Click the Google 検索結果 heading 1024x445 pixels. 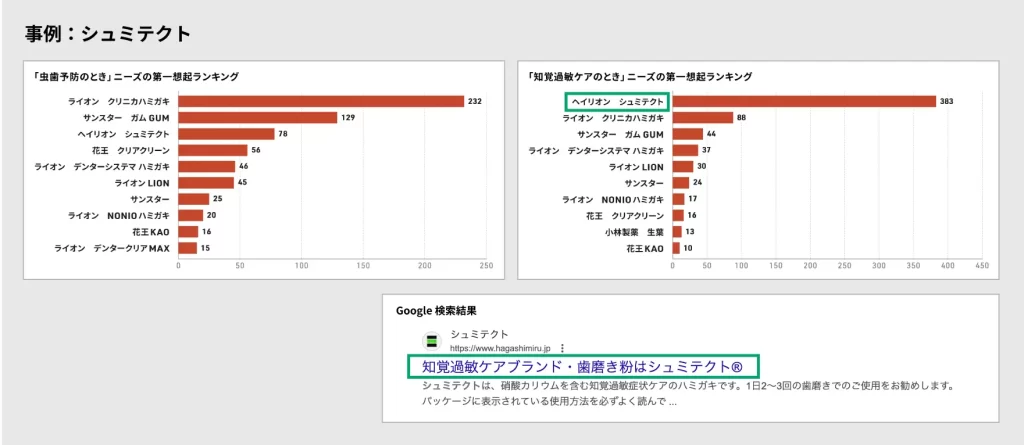(x=440, y=310)
